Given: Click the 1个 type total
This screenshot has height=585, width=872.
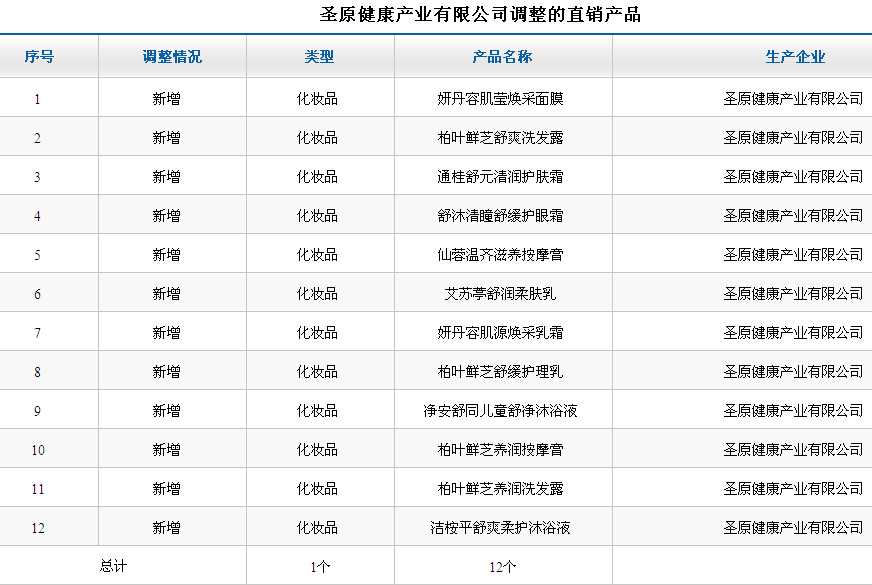Looking at the screenshot, I should [x=320, y=567].
